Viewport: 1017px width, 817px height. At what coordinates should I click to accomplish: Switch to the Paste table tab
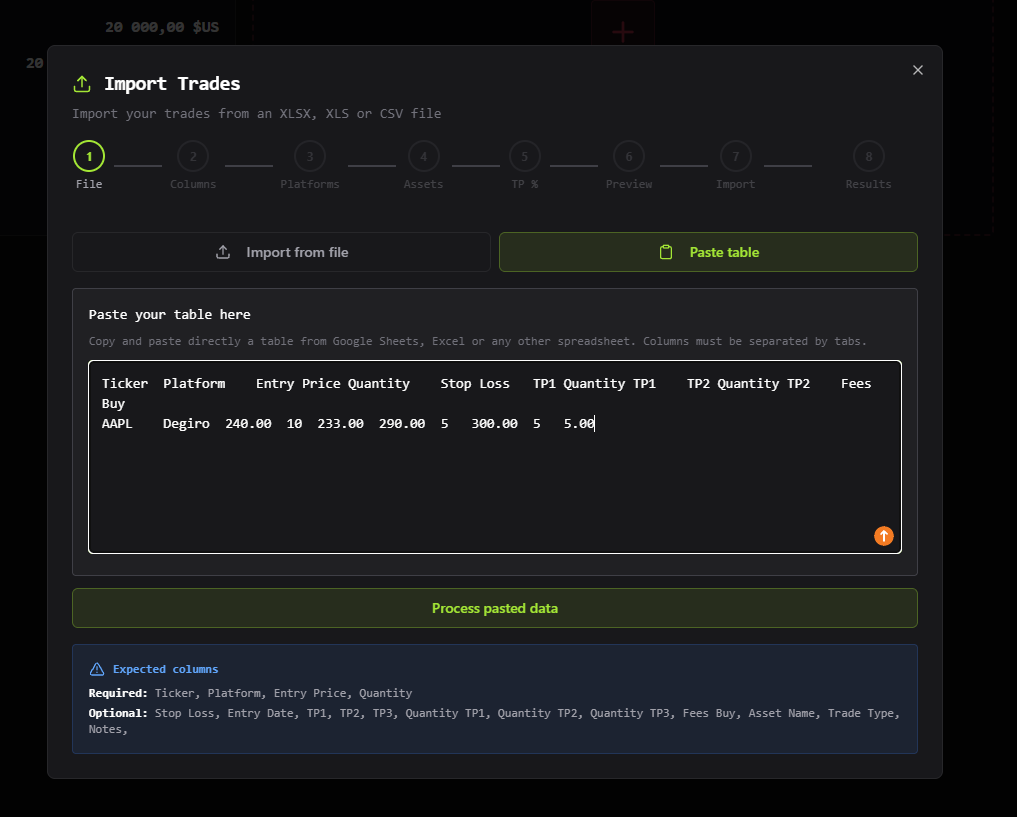[708, 252]
